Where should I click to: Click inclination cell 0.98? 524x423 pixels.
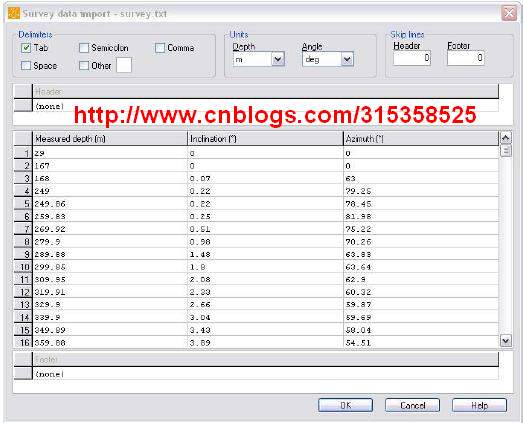click(265, 242)
